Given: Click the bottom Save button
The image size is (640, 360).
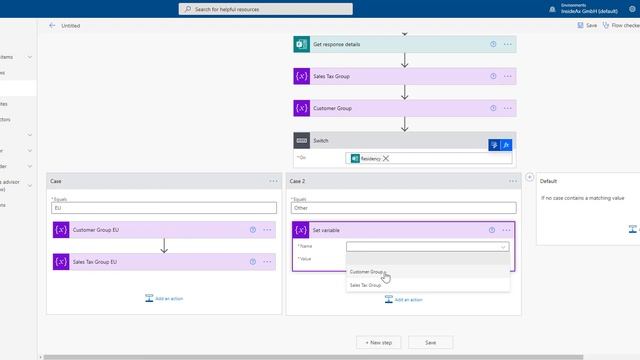Looking at the screenshot, I should (x=431, y=342).
